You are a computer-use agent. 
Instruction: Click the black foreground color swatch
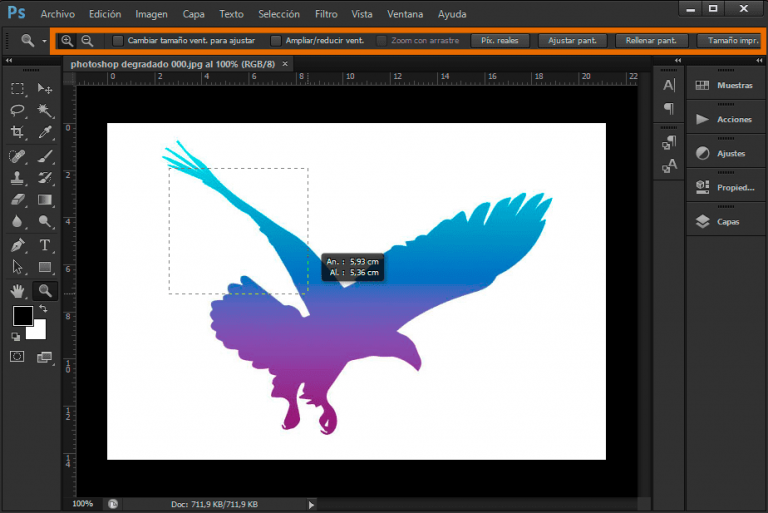(21, 315)
